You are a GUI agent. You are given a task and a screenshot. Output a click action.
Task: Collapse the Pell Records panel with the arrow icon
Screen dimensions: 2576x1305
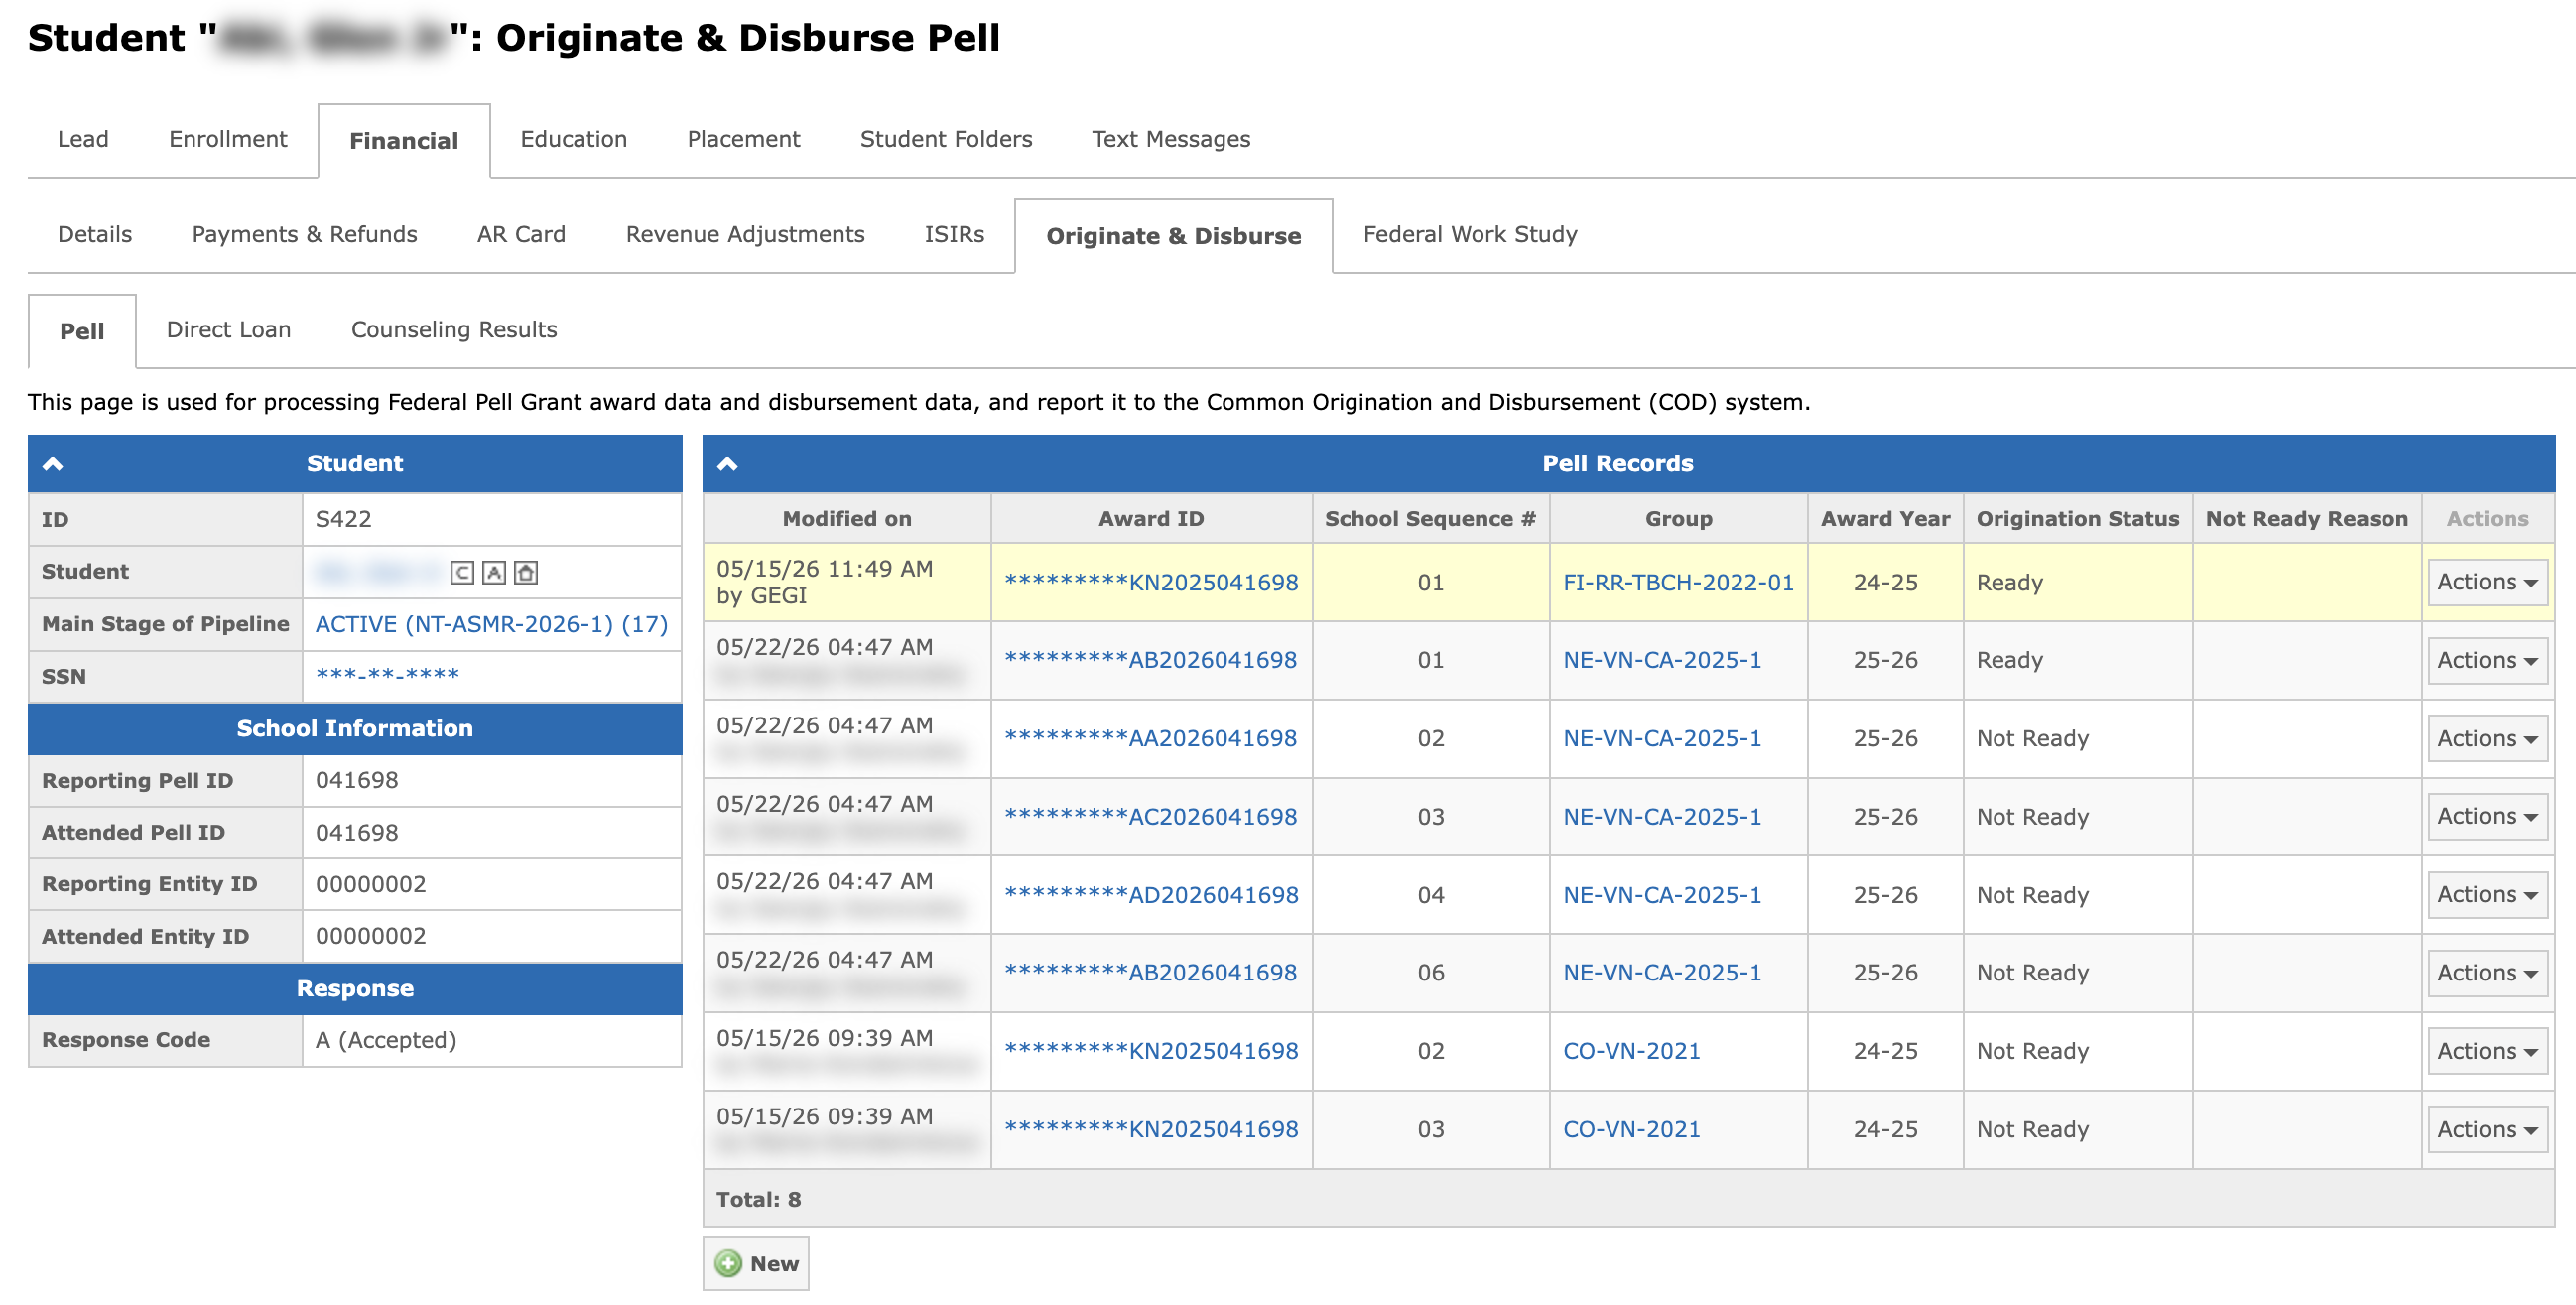(x=727, y=463)
